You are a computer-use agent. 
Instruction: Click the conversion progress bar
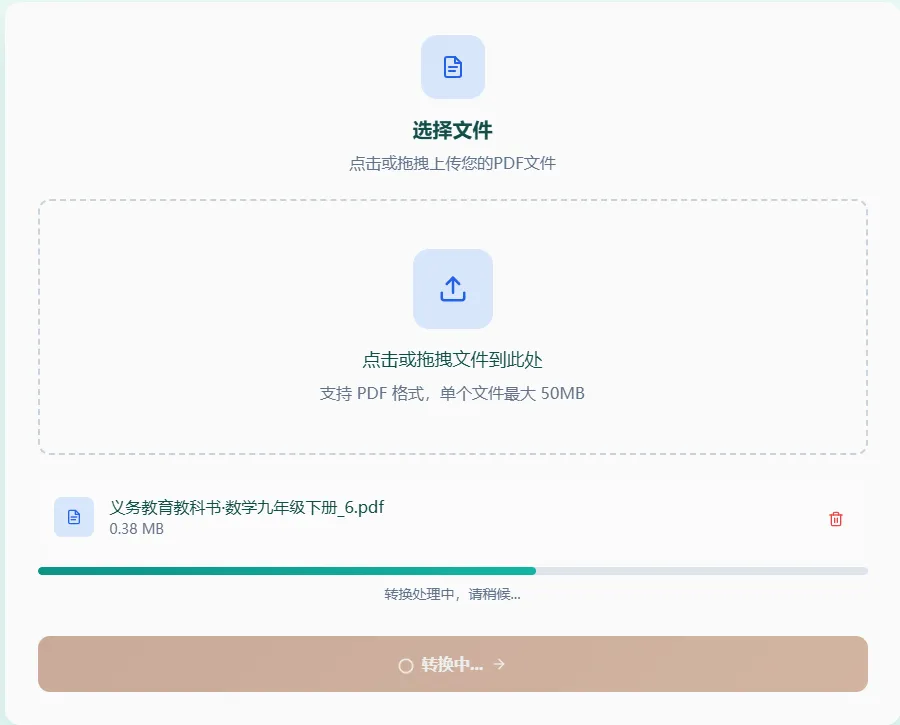tap(453, 571)
